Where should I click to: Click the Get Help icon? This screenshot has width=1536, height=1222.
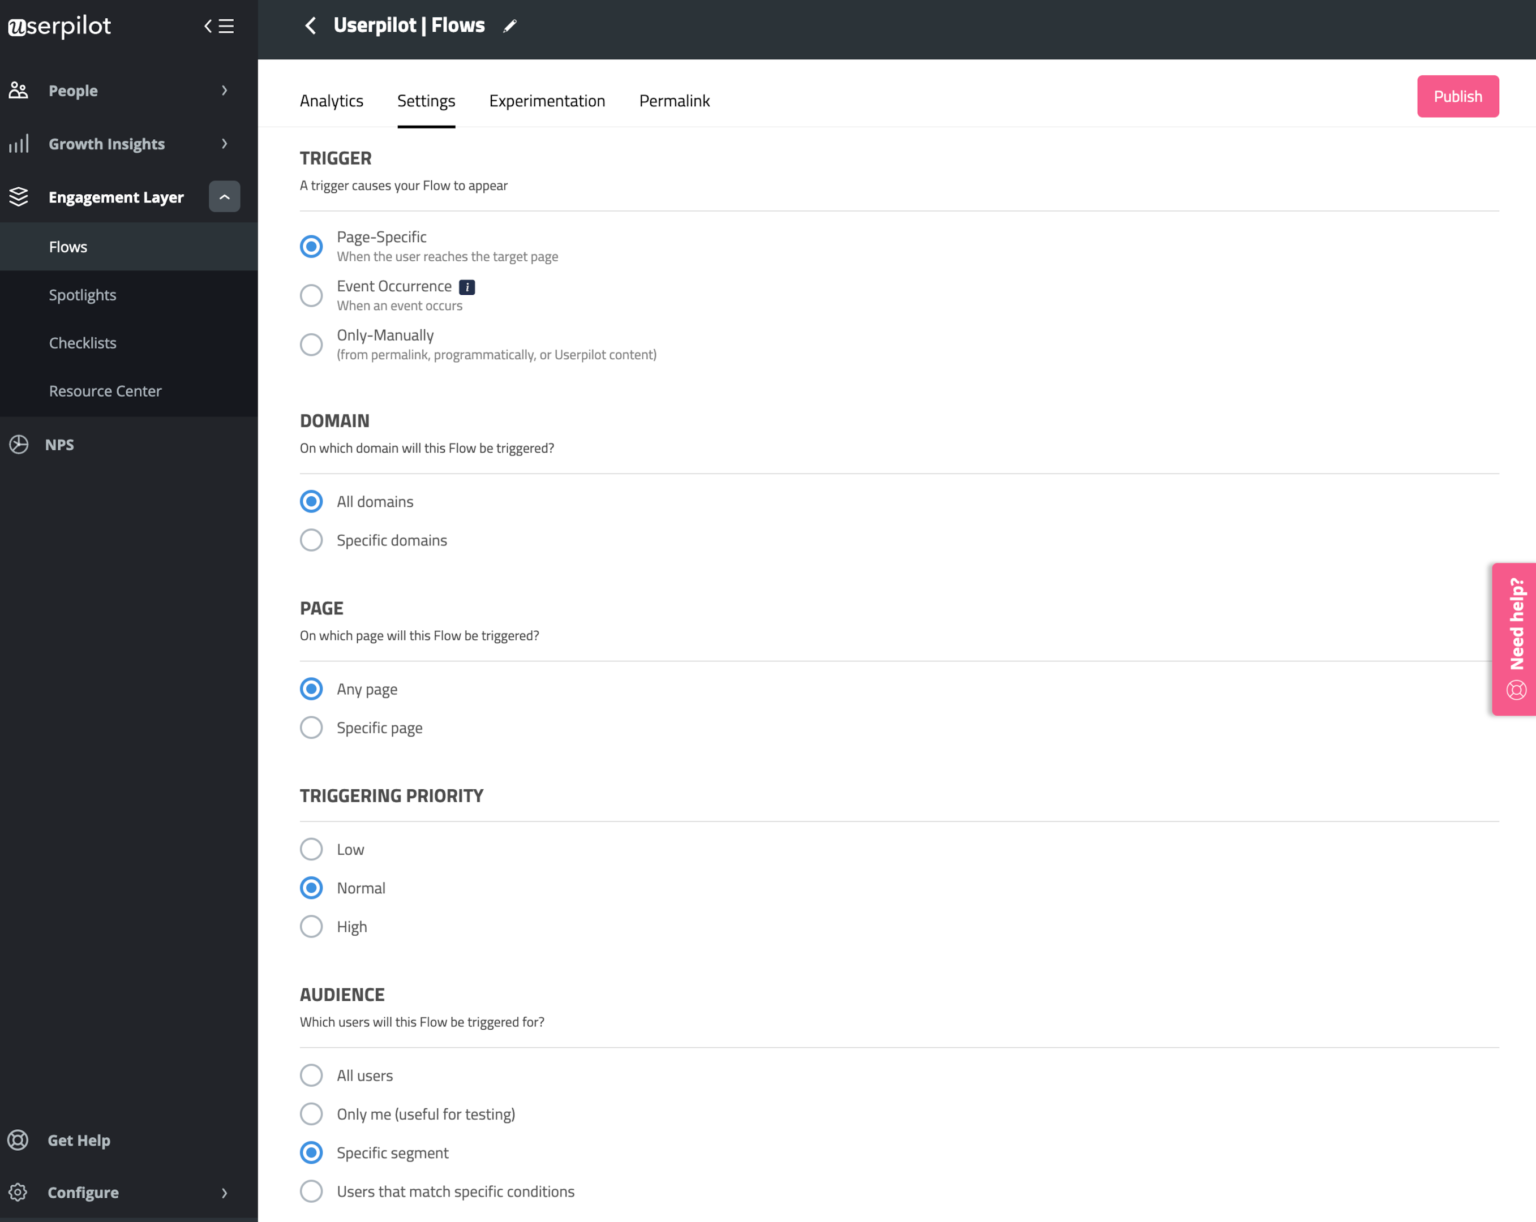tap(18, 1140)
